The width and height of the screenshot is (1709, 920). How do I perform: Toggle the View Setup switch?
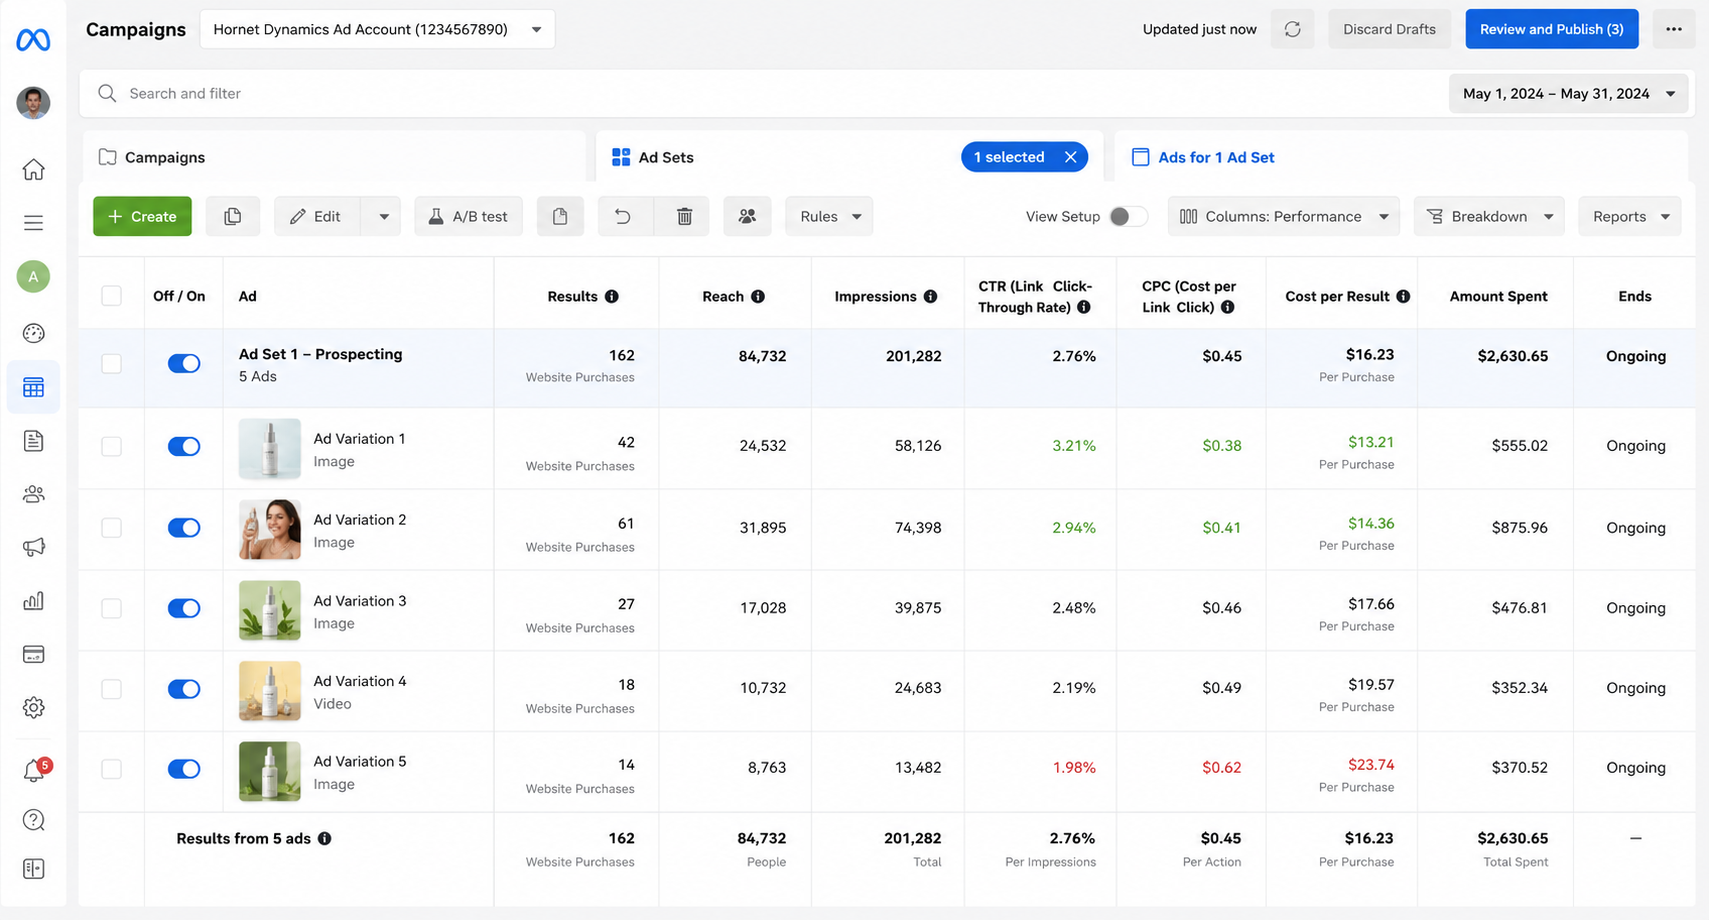pos(1128,216)
